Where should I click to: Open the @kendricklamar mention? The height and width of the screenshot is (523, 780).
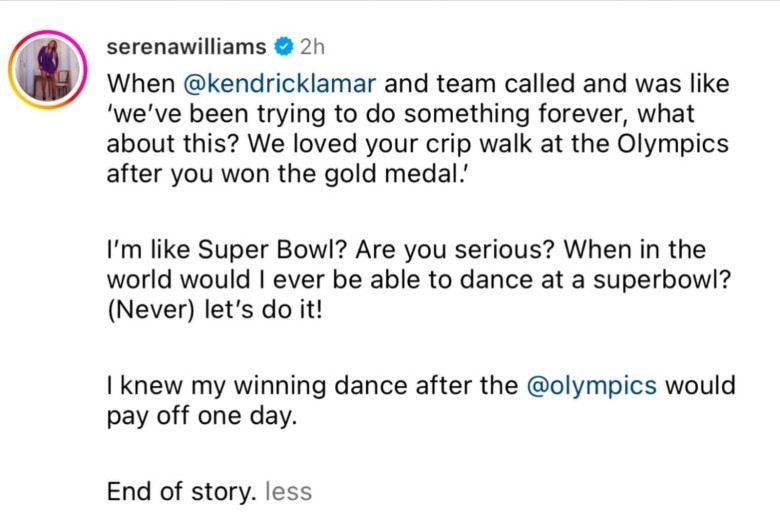pos(280,83)
